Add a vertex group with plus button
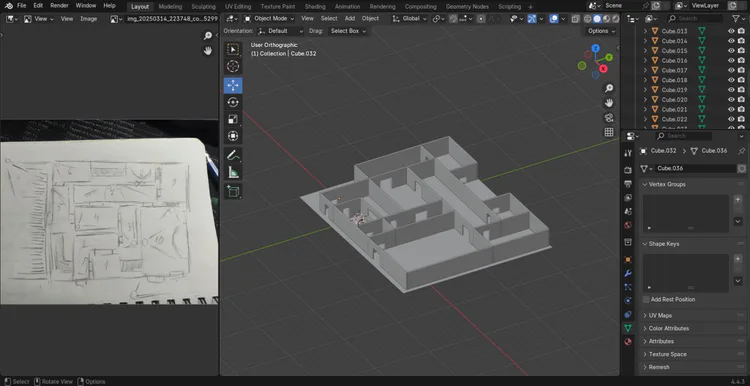 (x=738, y=199)
